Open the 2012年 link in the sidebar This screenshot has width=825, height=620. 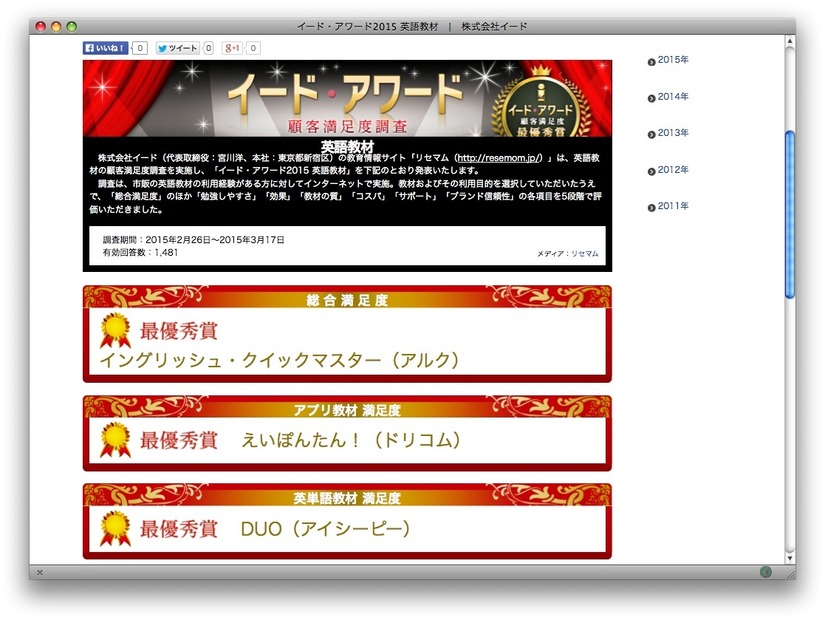673,169
